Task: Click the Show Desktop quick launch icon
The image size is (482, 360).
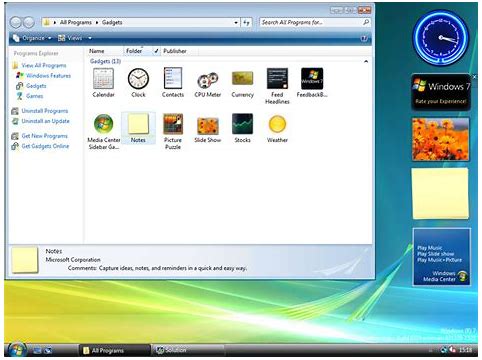Action: (x=37, y=350)
